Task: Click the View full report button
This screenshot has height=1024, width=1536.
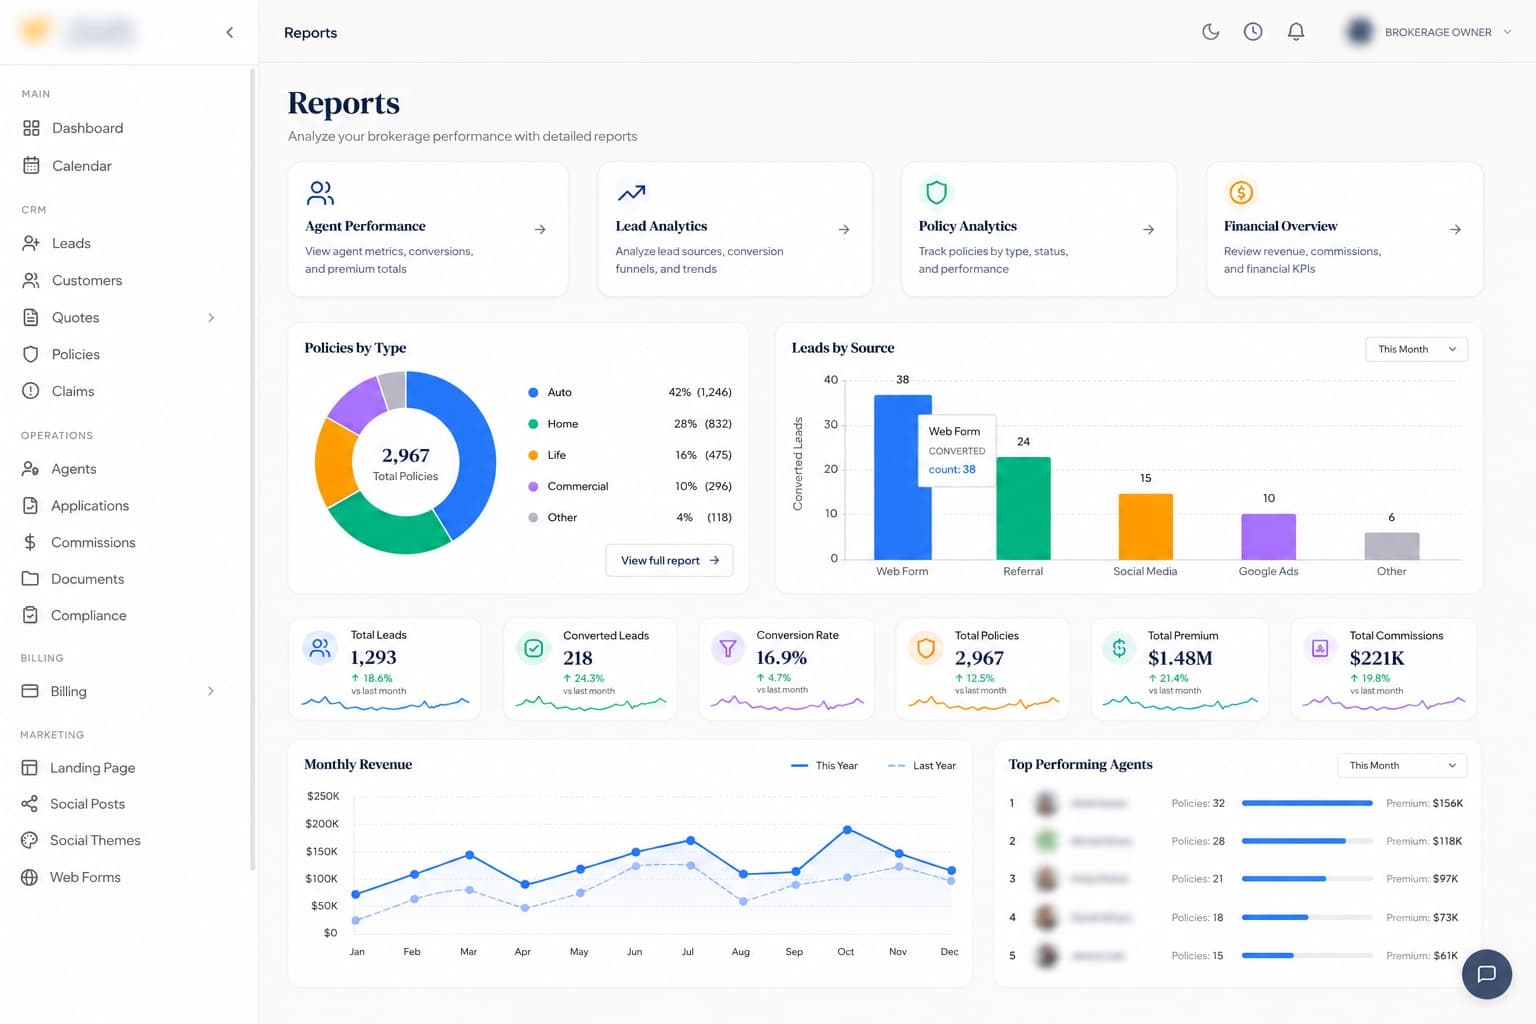Action: [669, 560]
